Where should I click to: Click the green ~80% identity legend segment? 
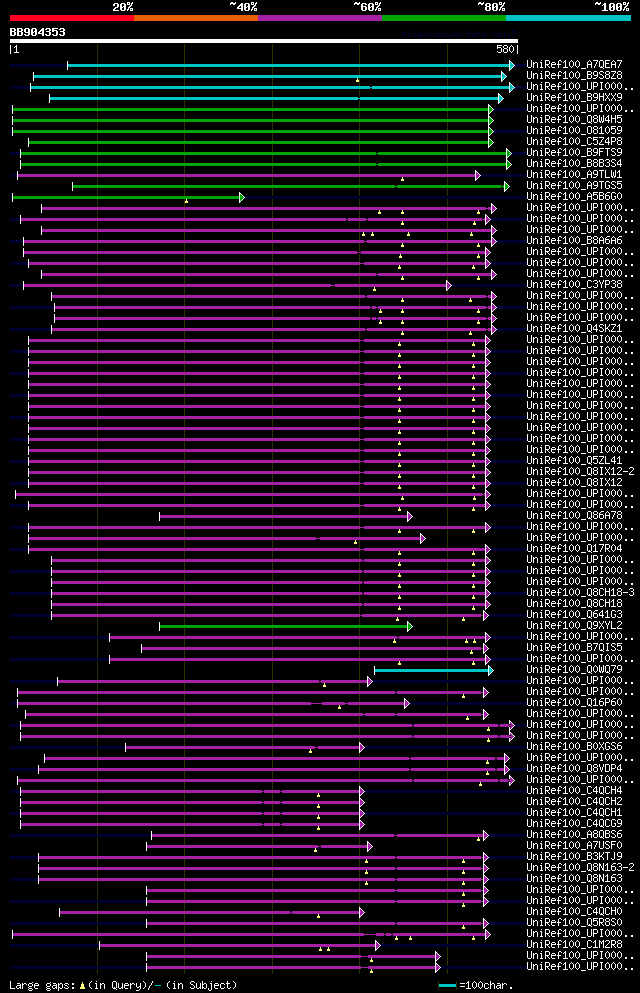tap(444, 18)
